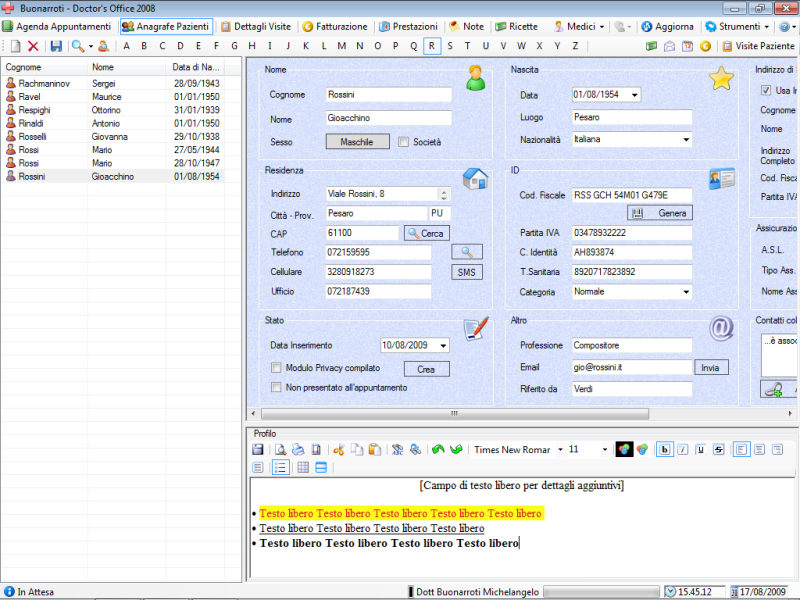Open the Medici dropdown menu
Viewport: 800px width, 600px height.
(580, 27)
